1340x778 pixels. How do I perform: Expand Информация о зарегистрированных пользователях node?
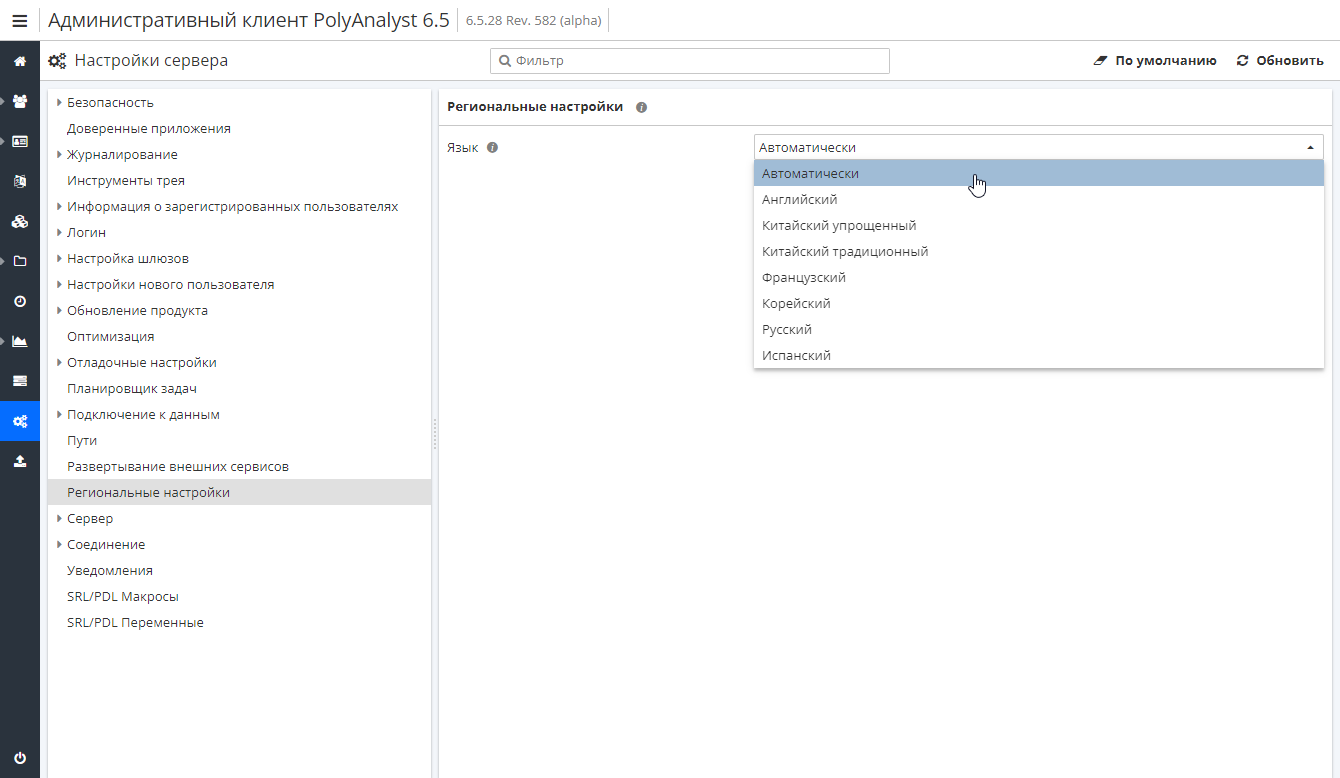tap(59, 206)
